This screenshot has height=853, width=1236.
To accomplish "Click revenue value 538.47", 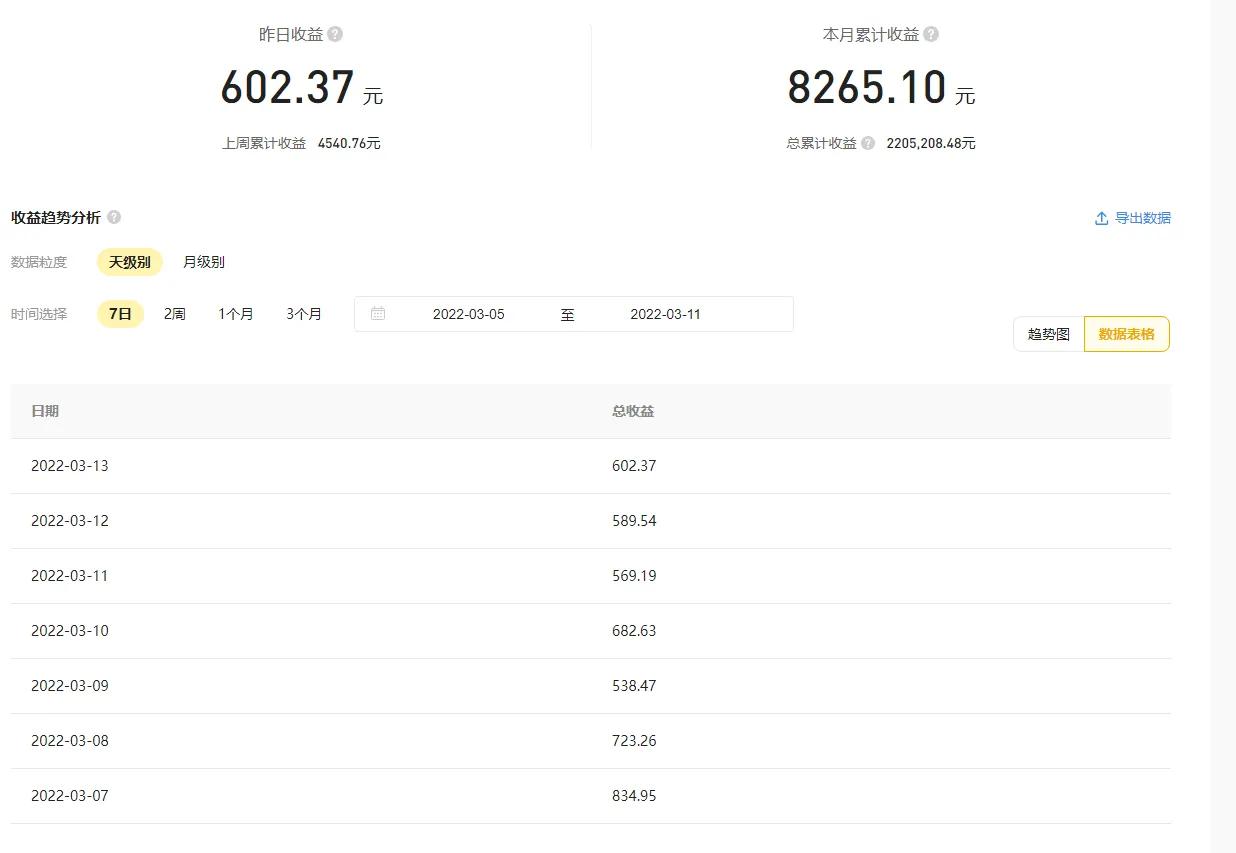I will pos(634,686).
